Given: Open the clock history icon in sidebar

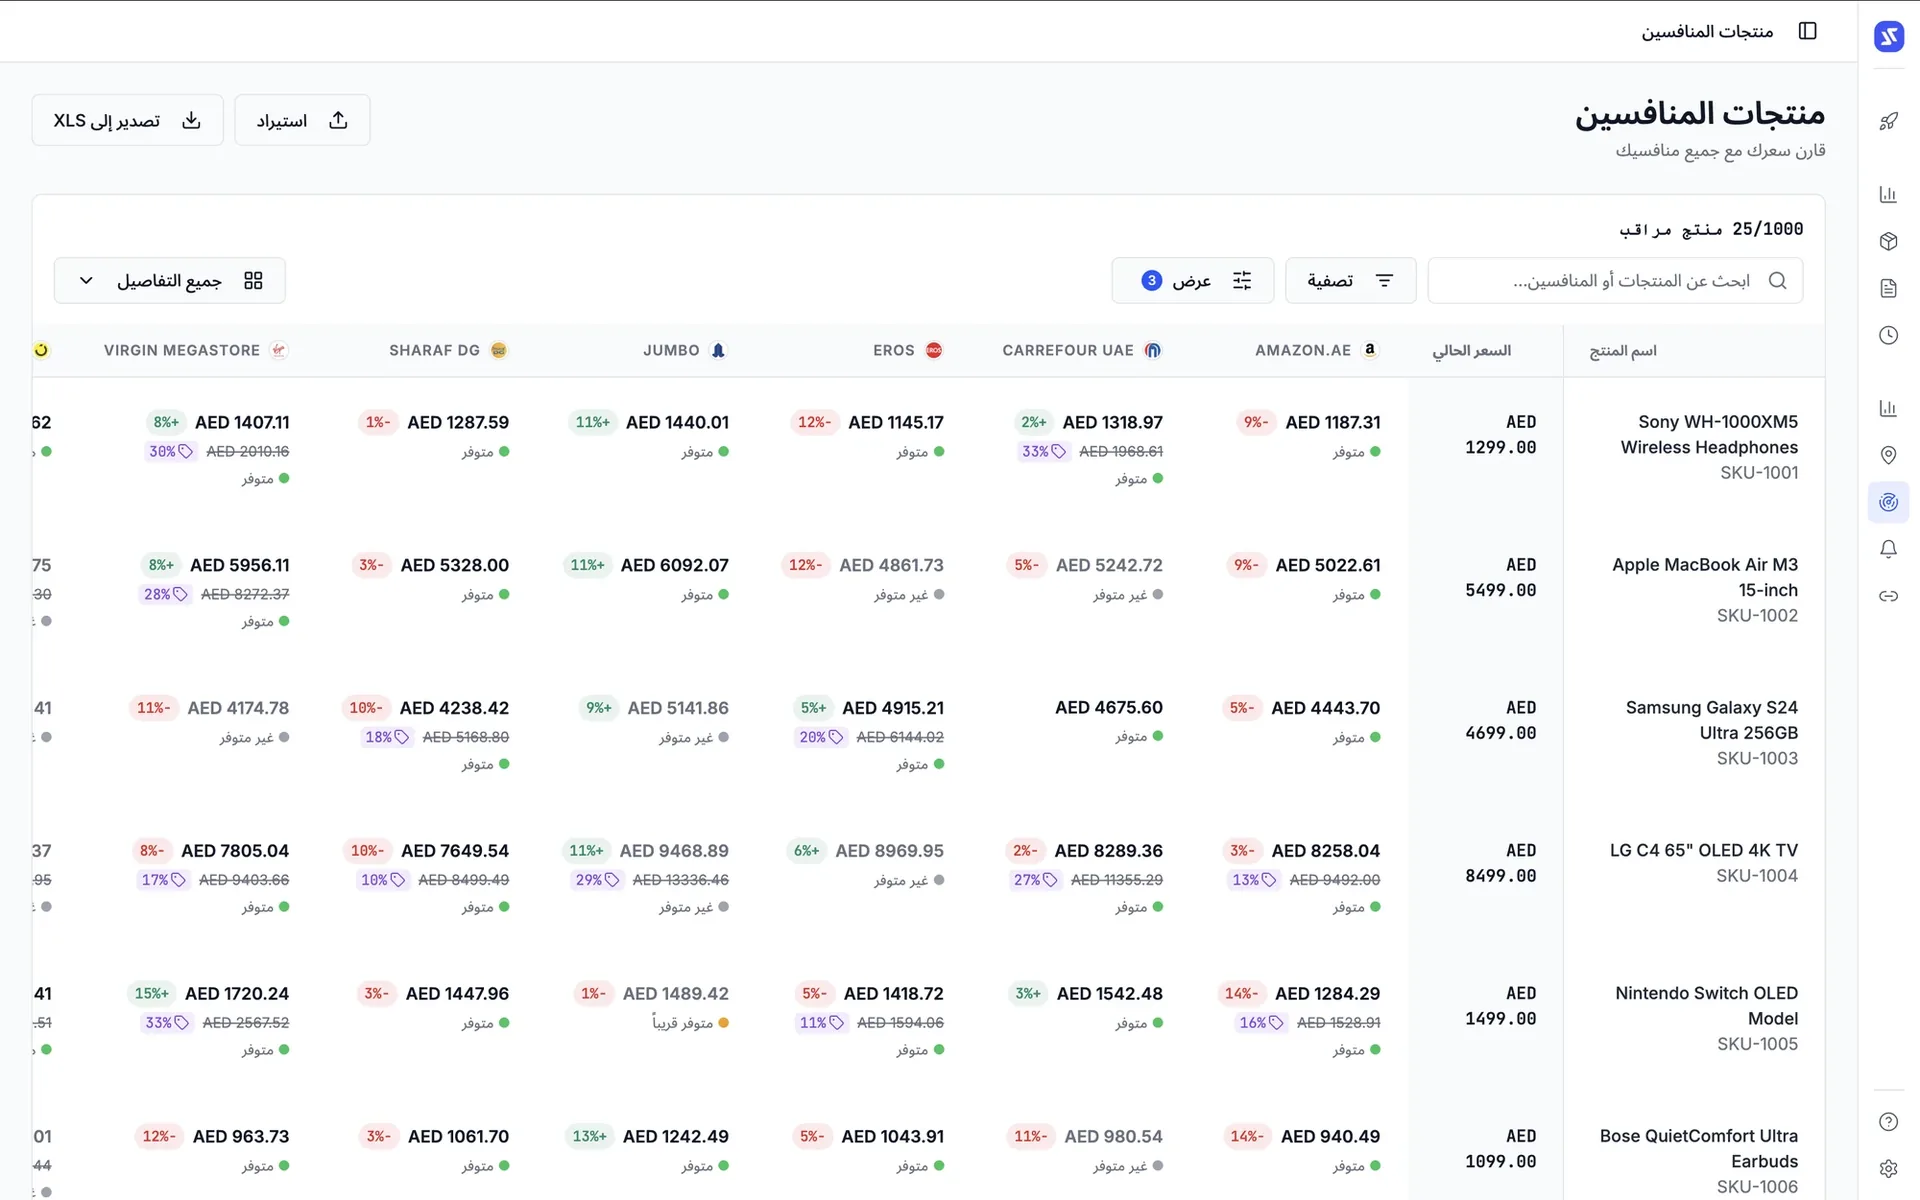Looking at the screenshot, I should [1888, 335].
